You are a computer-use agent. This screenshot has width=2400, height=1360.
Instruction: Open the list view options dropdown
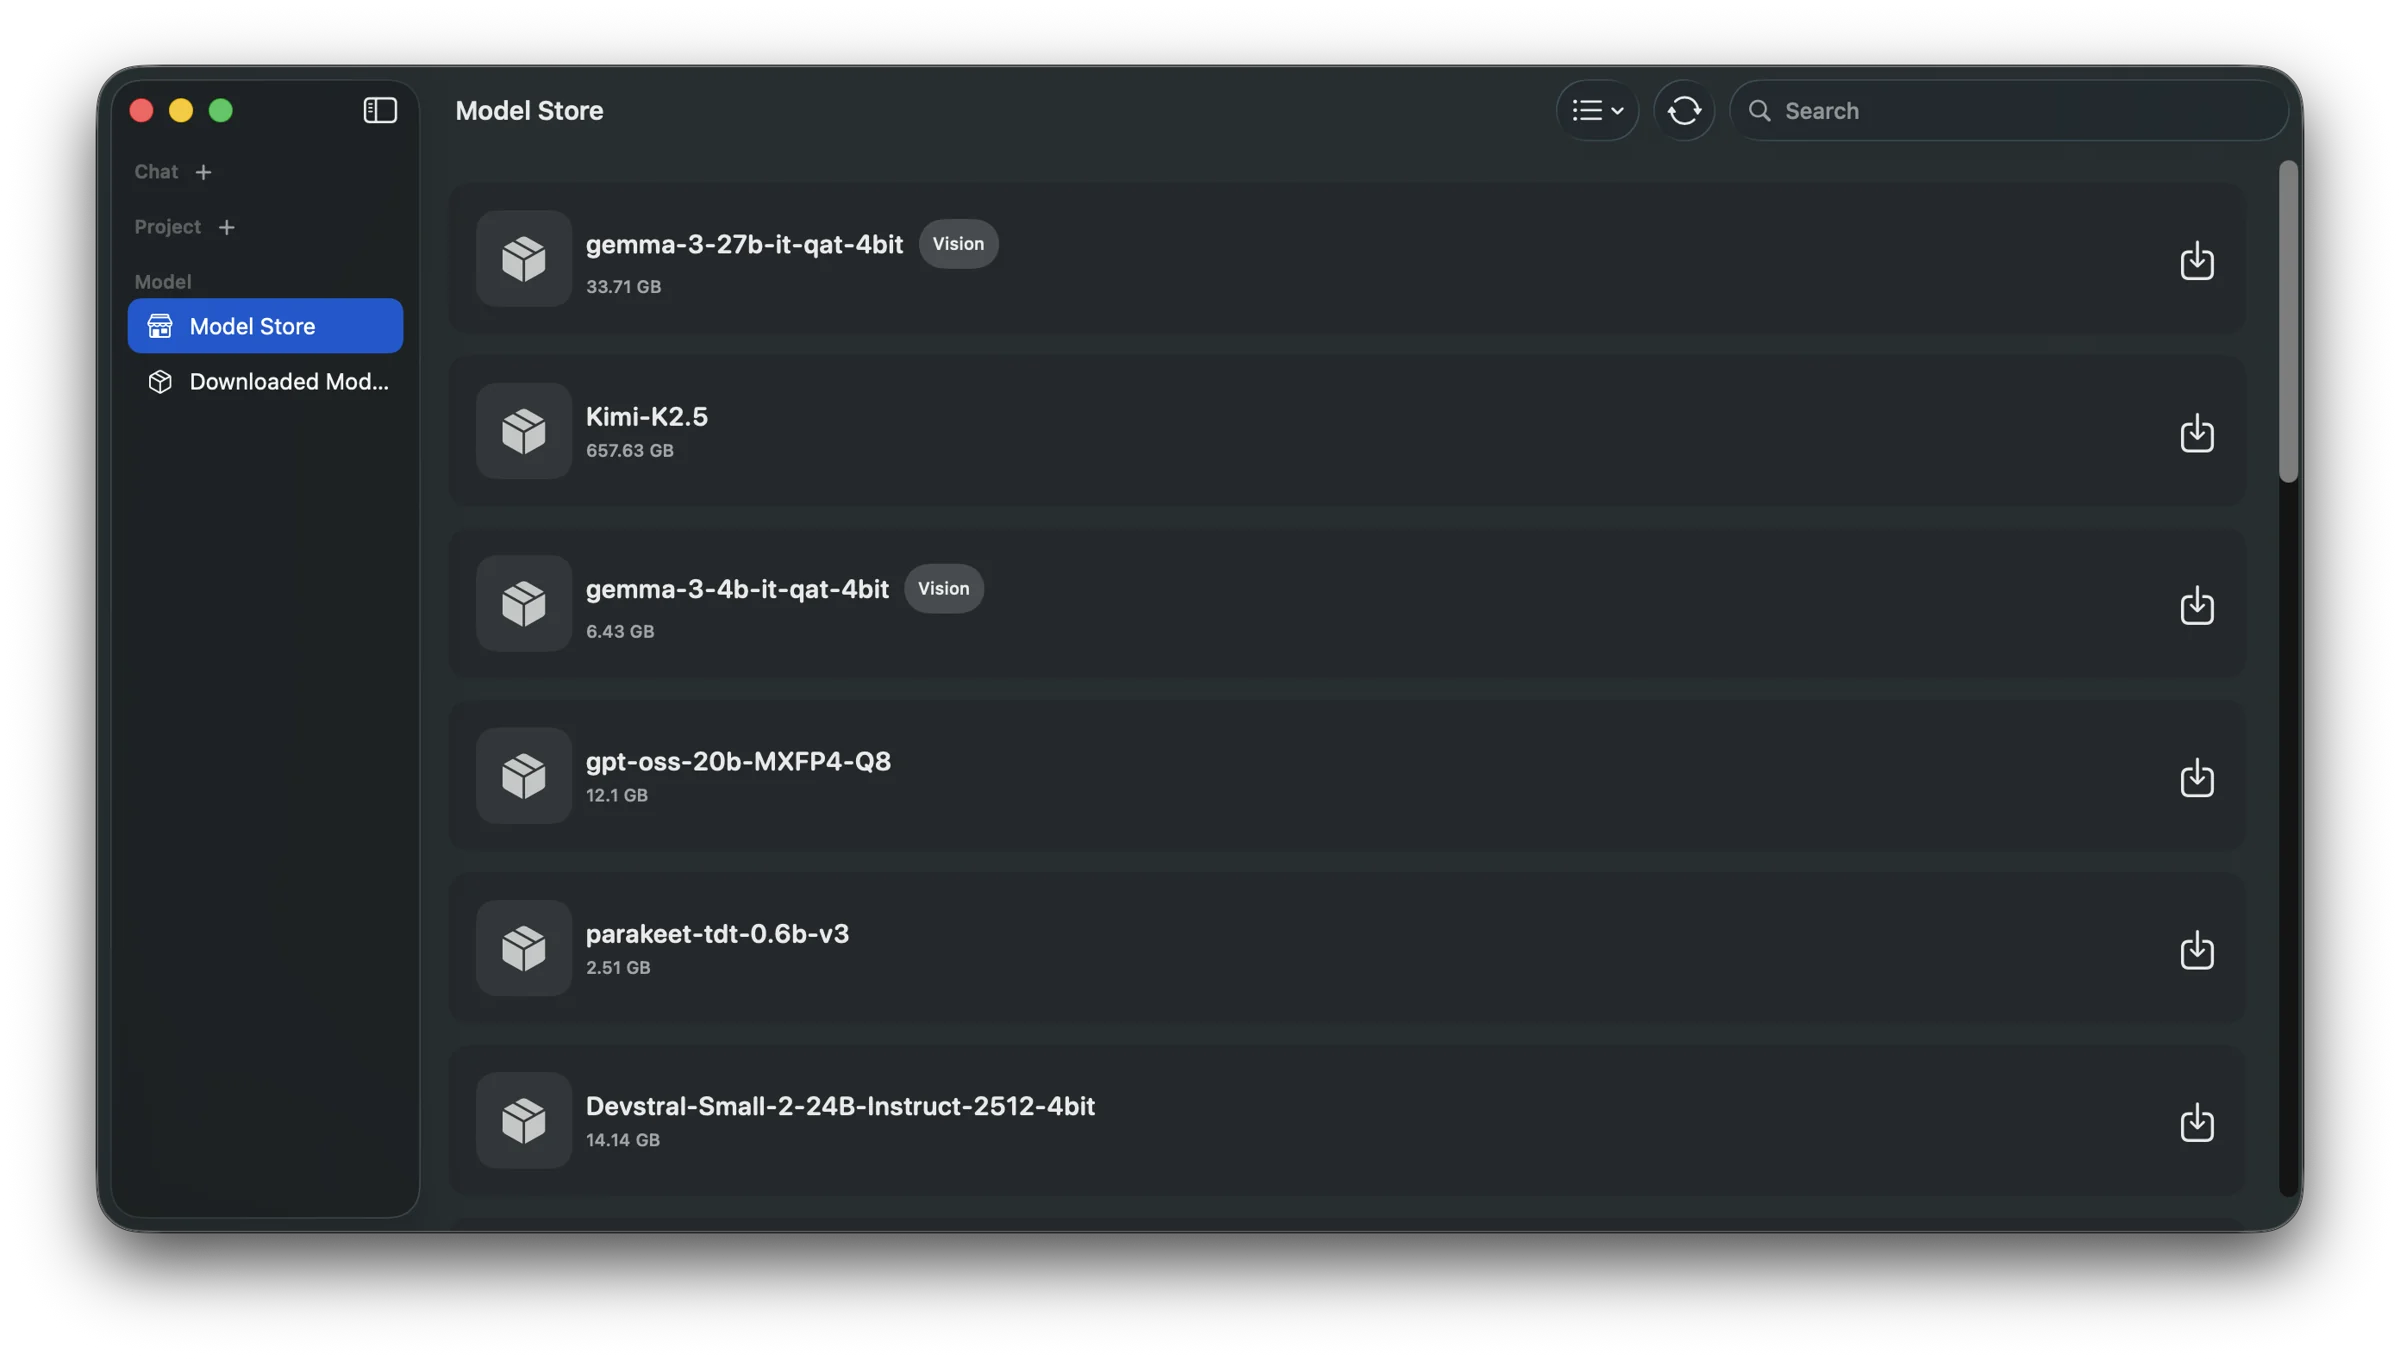[1597, 110]
